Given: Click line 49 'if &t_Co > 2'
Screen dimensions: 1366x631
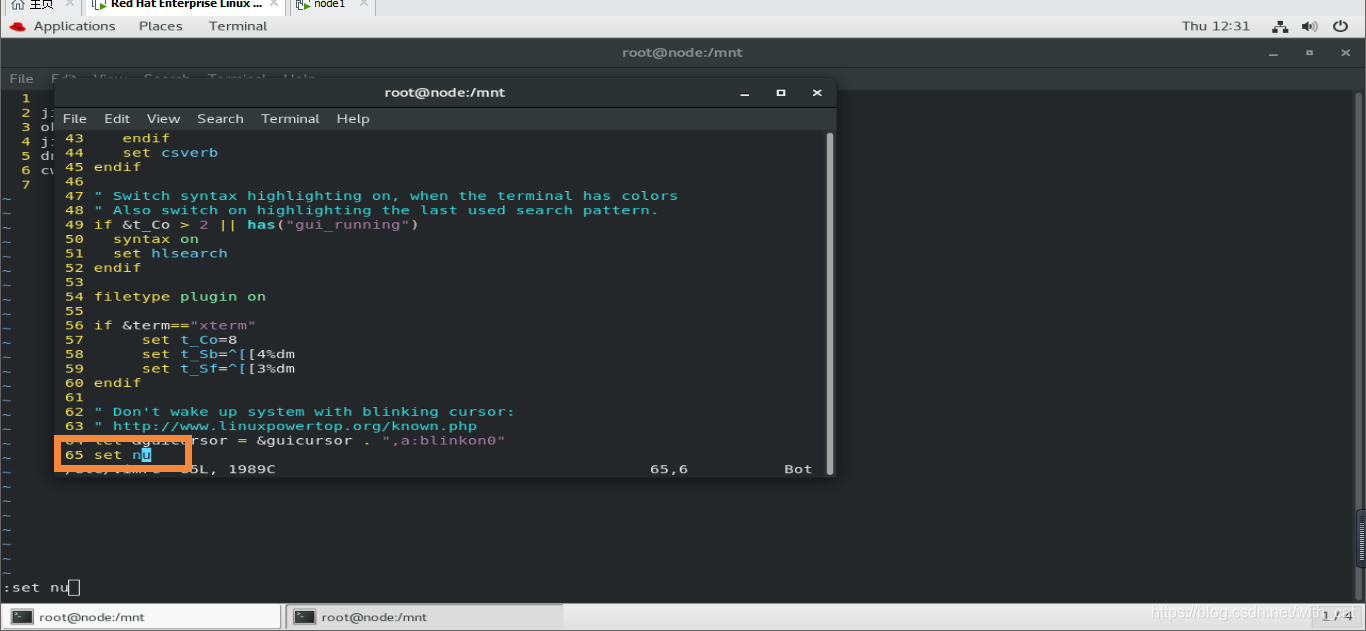Looking at the screenshot, I should (x=256, y=225).
